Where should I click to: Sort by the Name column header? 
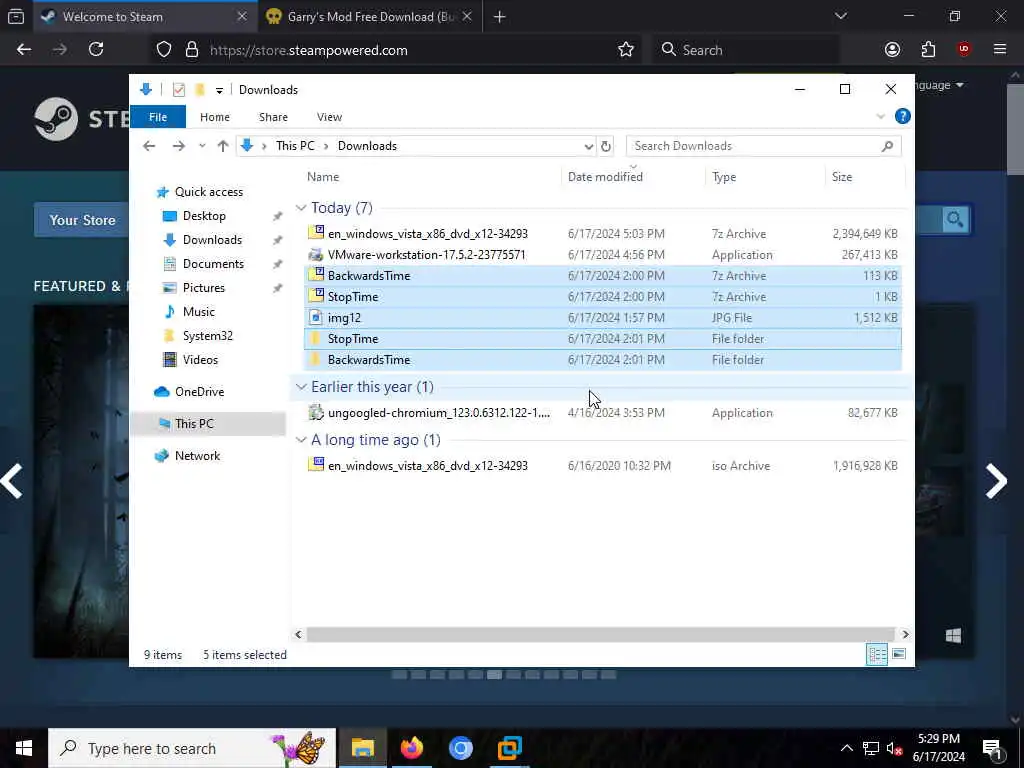[323, 177]
